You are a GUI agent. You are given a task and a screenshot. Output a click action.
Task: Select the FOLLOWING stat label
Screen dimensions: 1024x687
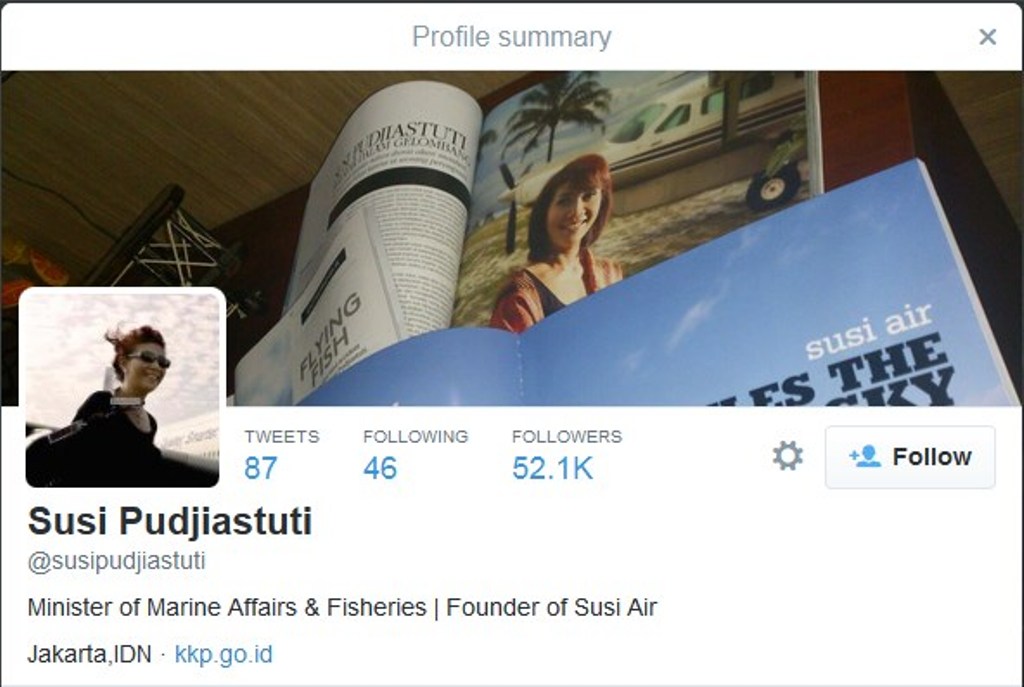point(415,436)
